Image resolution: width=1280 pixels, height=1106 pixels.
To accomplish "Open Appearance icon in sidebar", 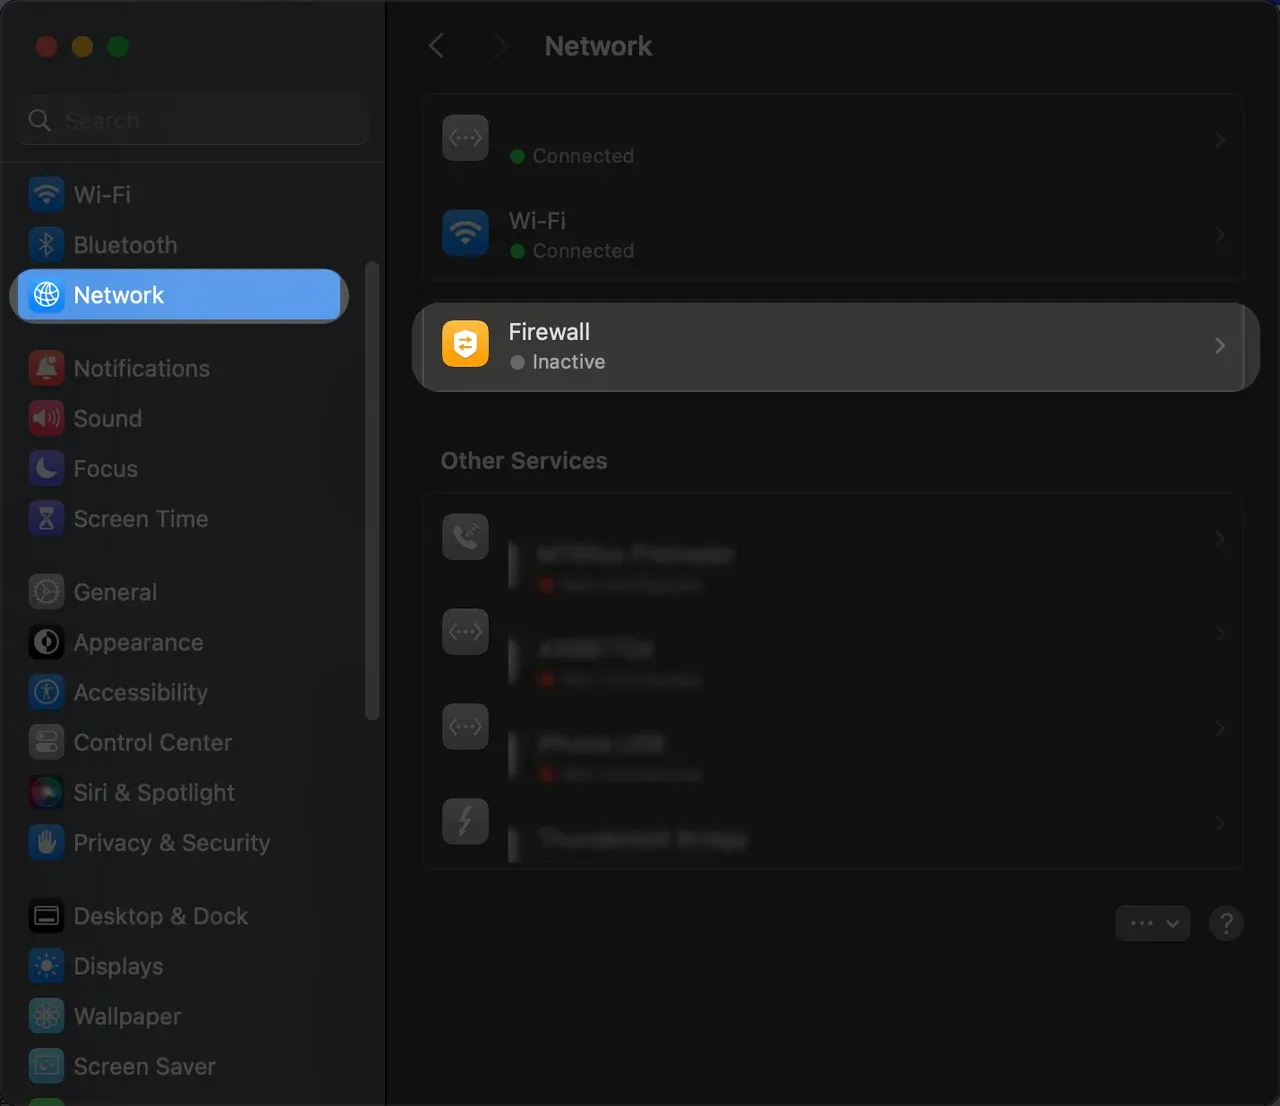I will coord(46,642).
